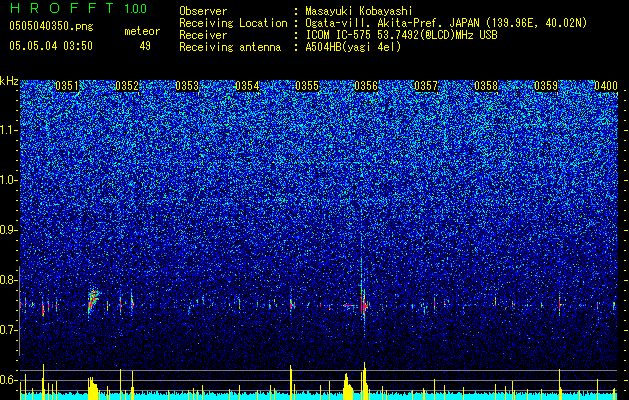Viewport: 629px width, 400px height.
Task: Click the 0.7 kHz axis label
Action: (x=9, y=330)
